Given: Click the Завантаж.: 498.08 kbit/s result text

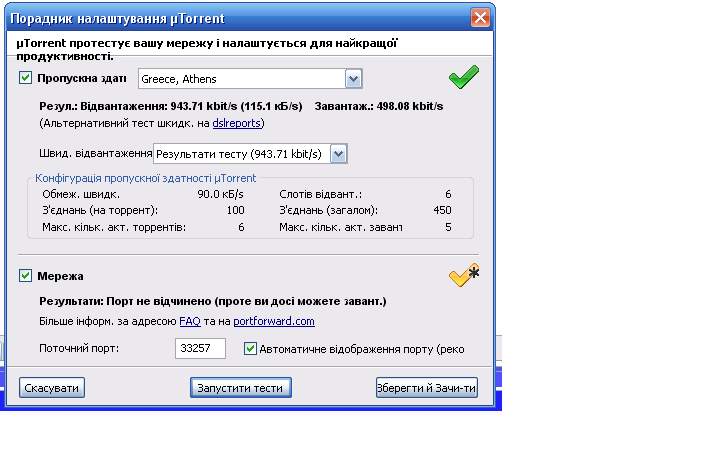Looking at the screenshot, I should 379,107.
